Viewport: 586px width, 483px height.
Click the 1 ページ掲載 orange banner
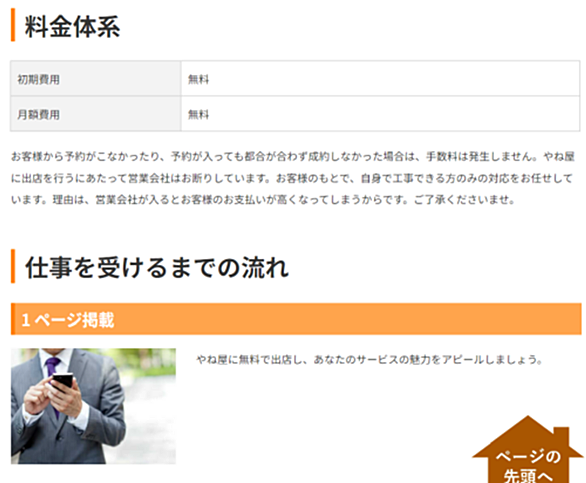point(296,319)
